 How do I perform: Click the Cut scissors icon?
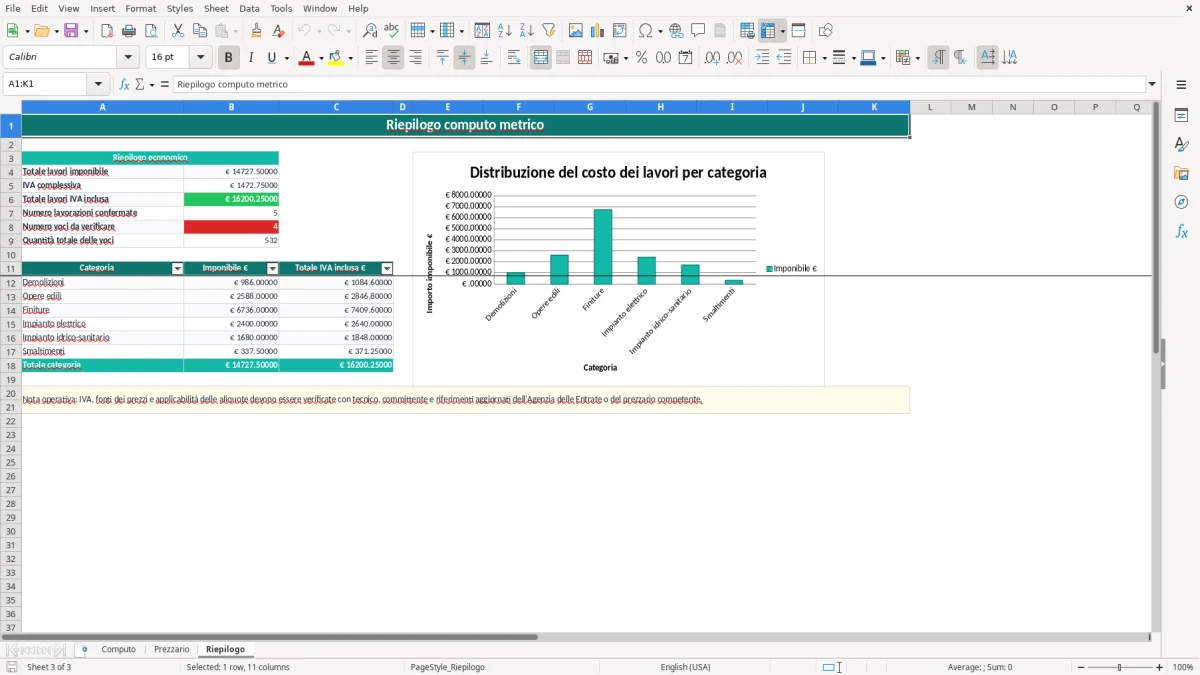pyautogui.click(x=178, y=31)
